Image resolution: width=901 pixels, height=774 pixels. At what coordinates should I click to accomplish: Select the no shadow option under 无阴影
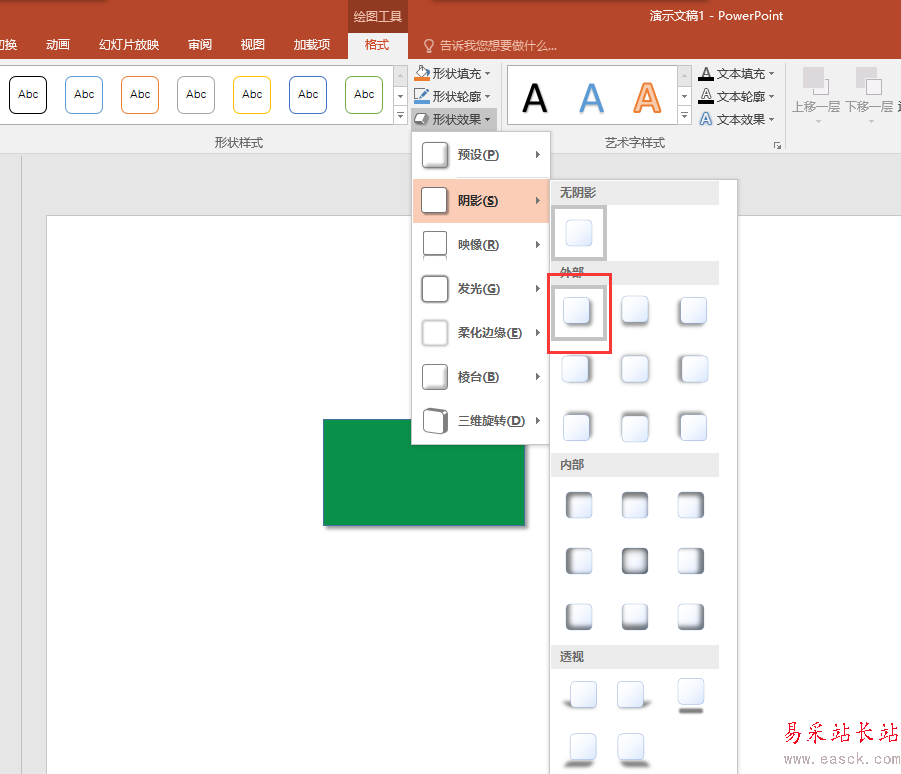[x=579, y=233]
